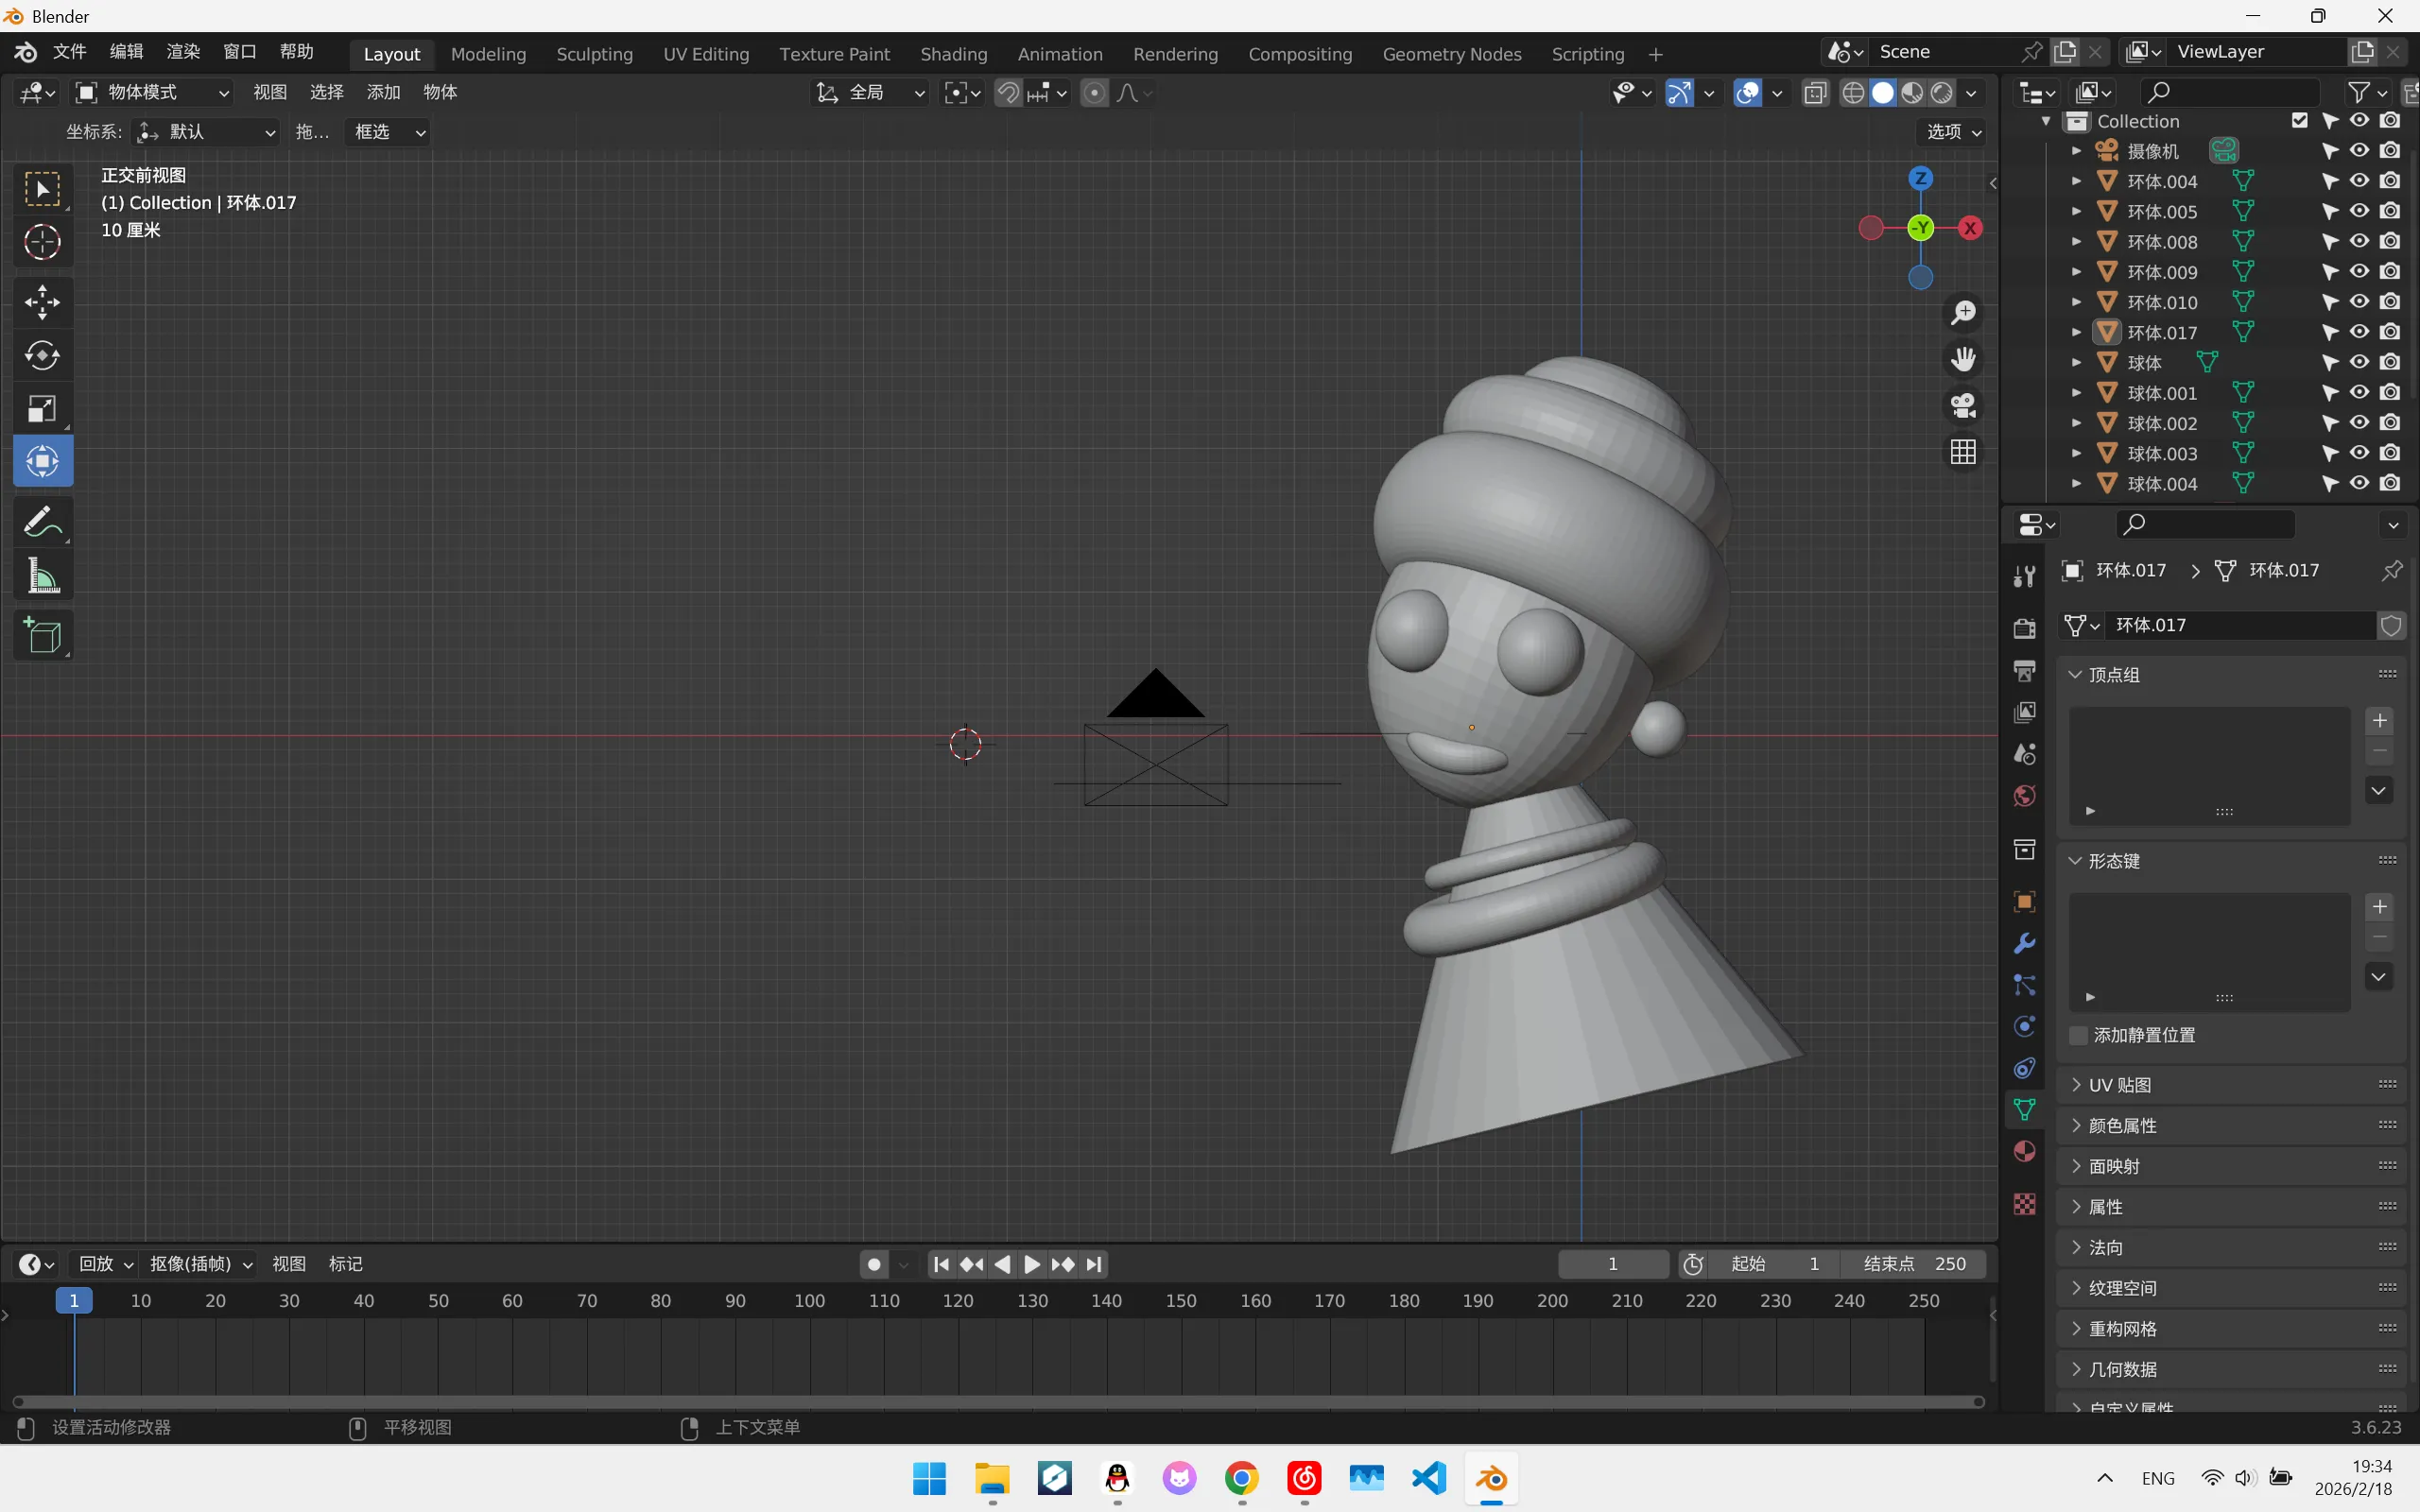Image resolution: width=2420 pixels, height=1512 pixels.
Task: Open the Modifiers wrench properties tab
Action: [2024, 944]
